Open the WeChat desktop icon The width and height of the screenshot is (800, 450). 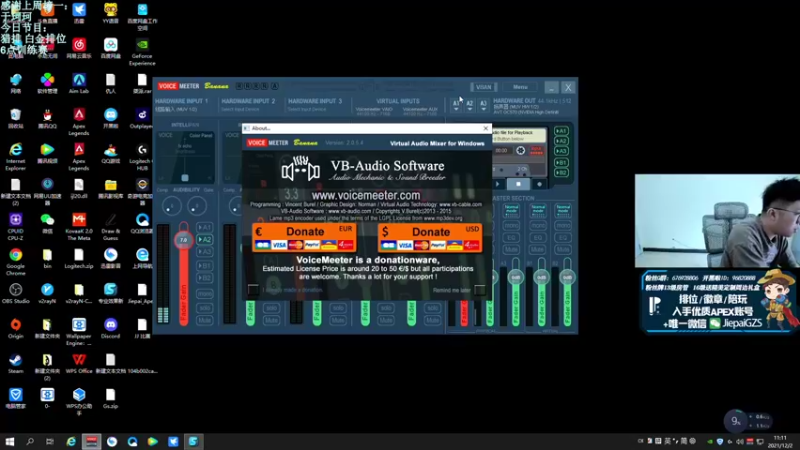click(x=47, y=223)
